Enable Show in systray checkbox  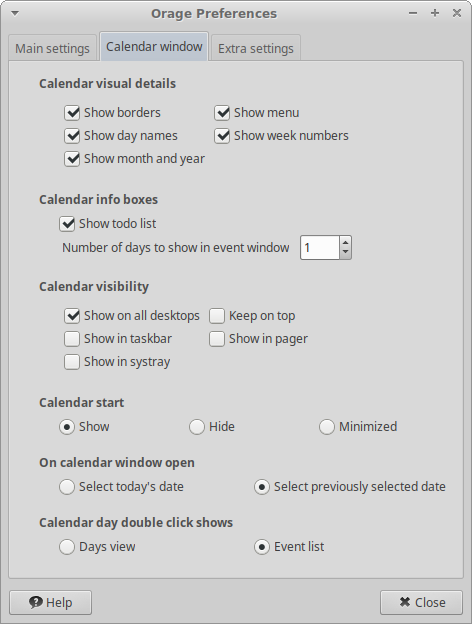point(72,362)
